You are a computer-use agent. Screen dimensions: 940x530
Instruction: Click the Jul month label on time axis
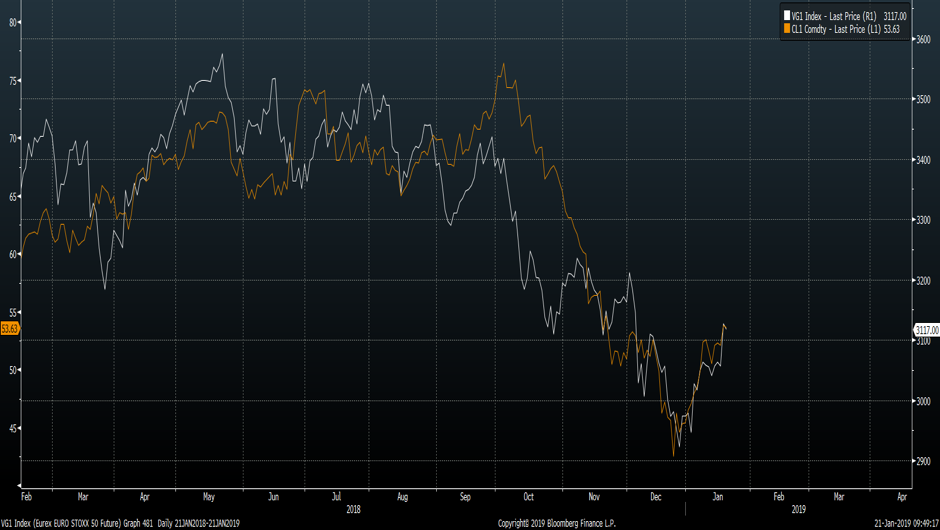click(336, 496)
